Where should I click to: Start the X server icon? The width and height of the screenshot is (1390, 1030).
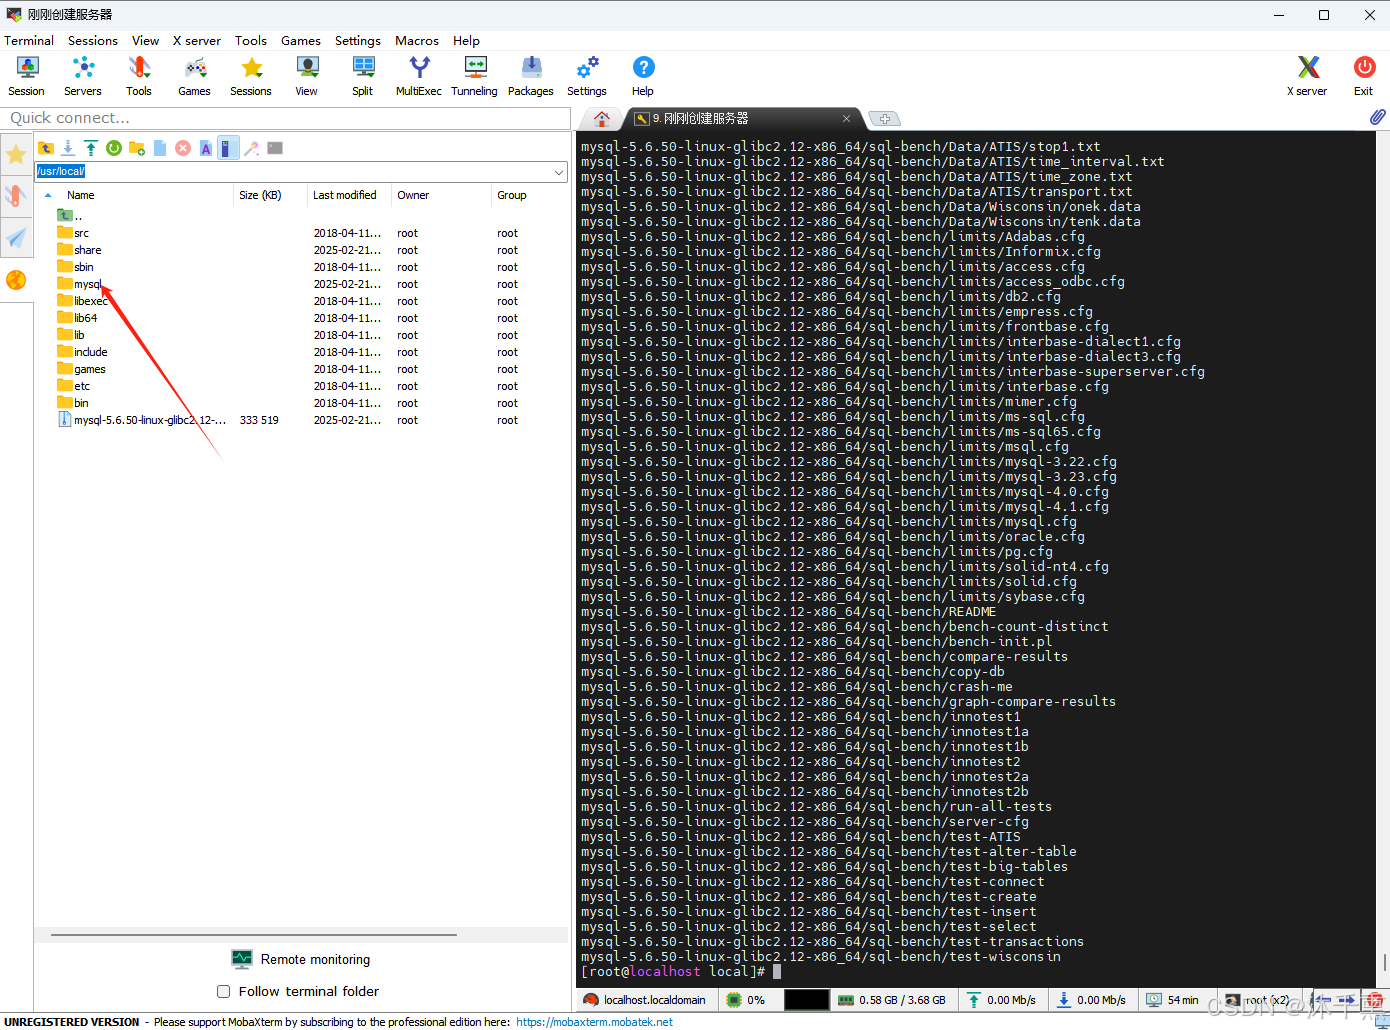[1307, 76]
